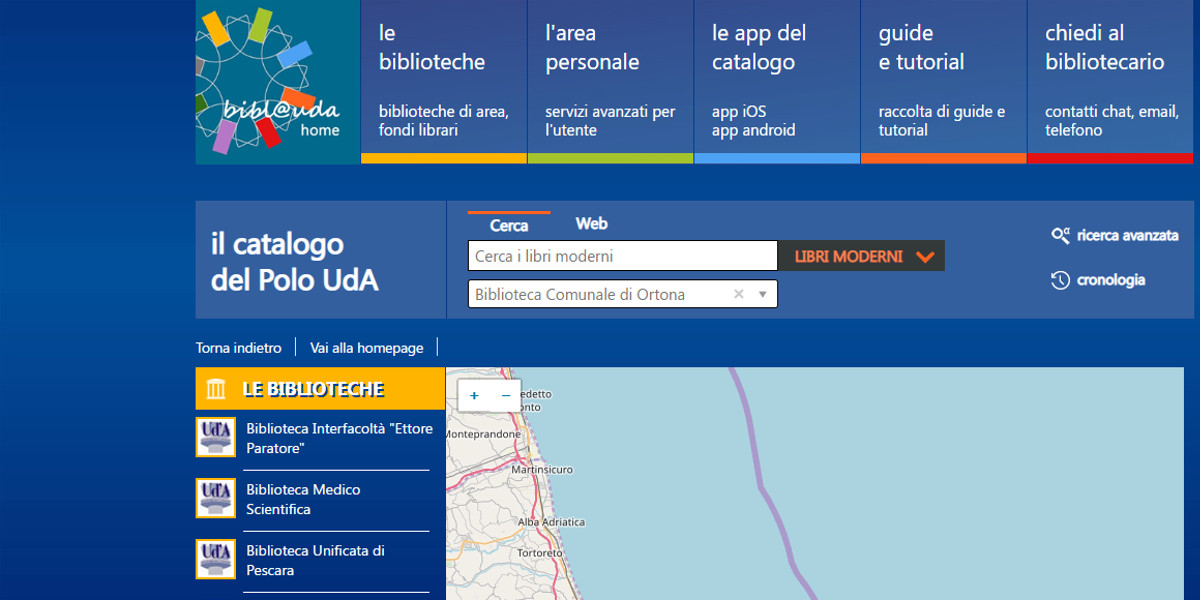Click the Biblioteca Interfacoltà UdA logo

pos(215,438)
